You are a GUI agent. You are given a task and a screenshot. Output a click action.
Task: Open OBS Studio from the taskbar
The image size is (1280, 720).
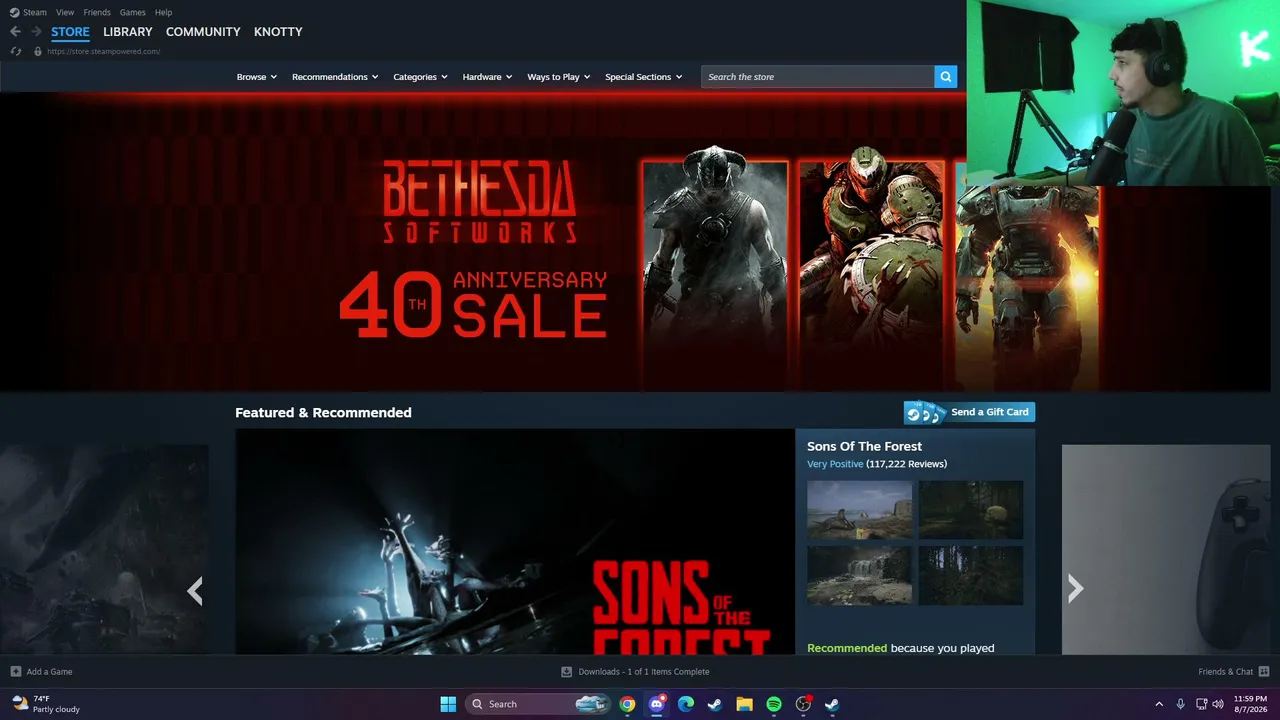[803, 704]
